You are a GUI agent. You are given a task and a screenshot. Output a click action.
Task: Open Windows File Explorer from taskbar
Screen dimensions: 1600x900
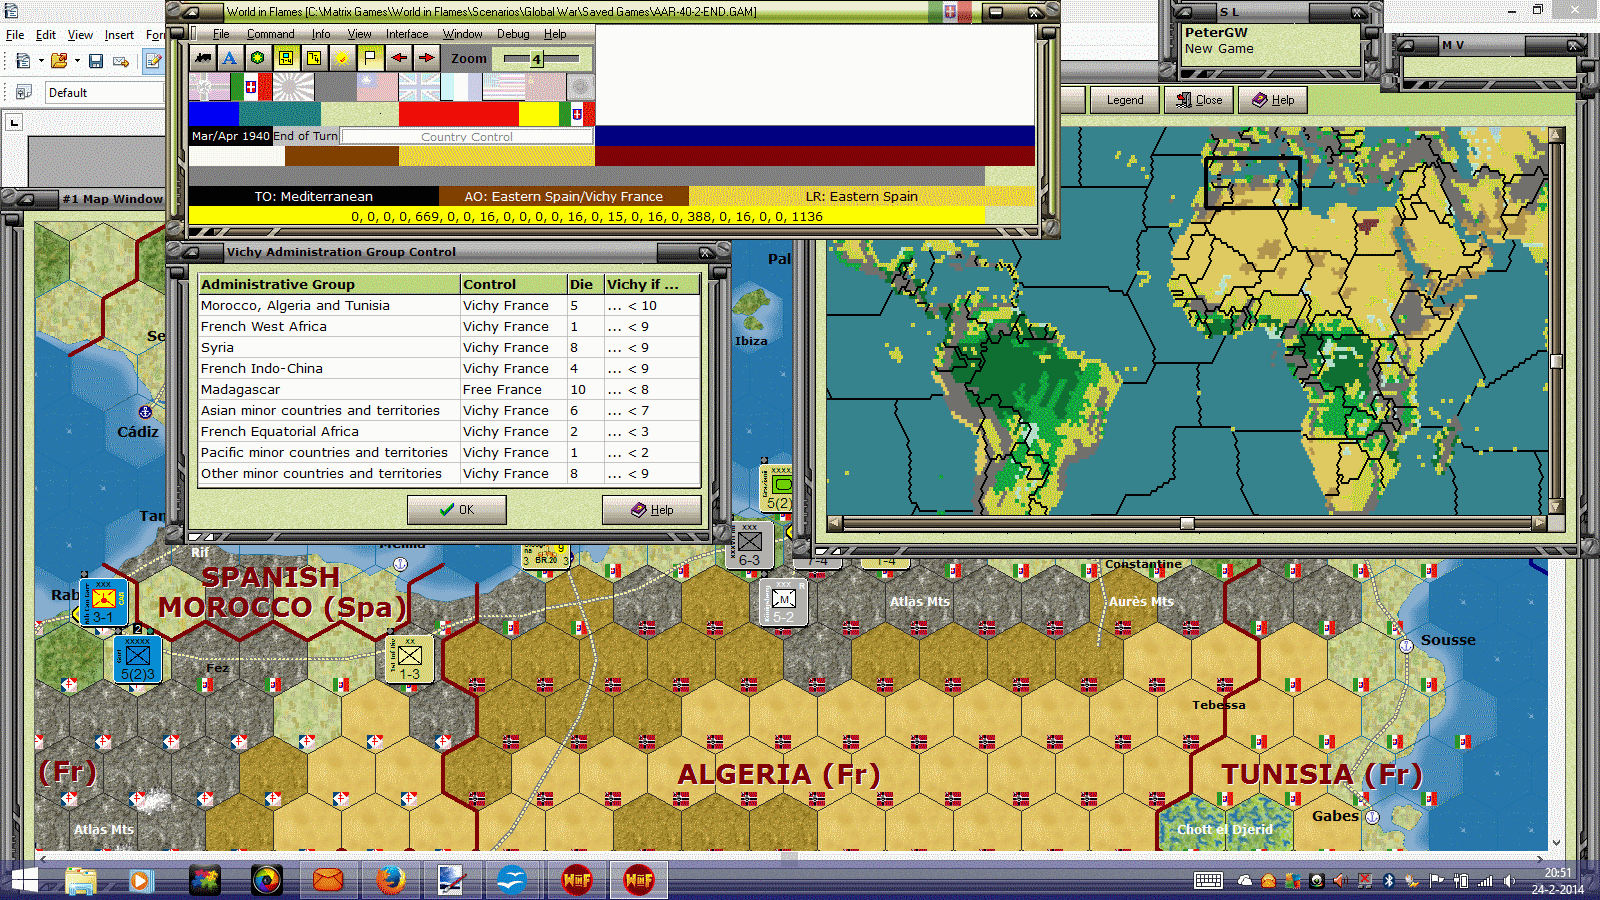[81, 880]
